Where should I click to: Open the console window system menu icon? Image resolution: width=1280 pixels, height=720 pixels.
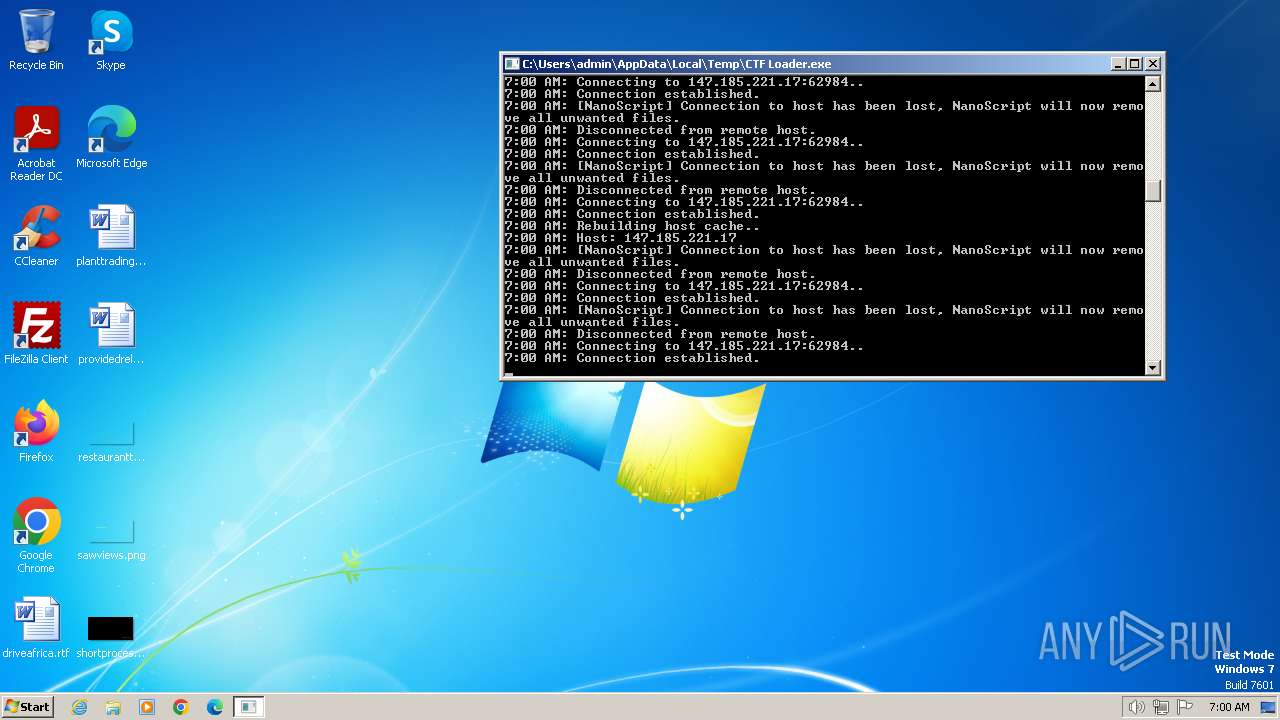pyautogui.click(x=512, y=64)
